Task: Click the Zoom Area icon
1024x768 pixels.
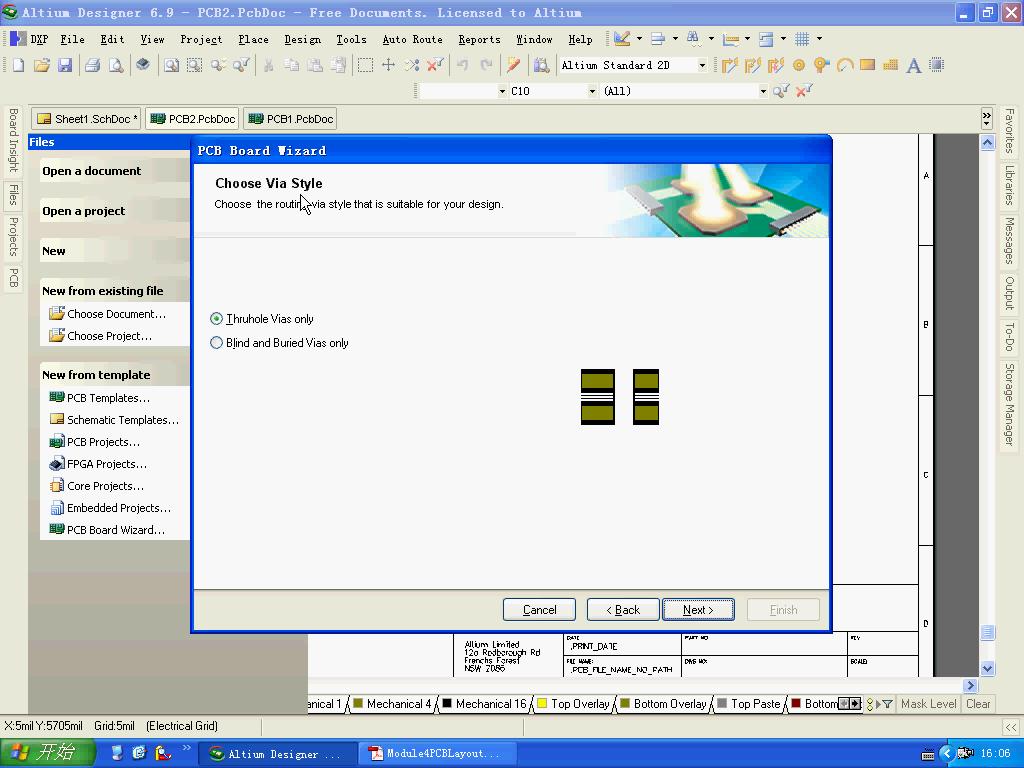Action: tap(195, 65)
